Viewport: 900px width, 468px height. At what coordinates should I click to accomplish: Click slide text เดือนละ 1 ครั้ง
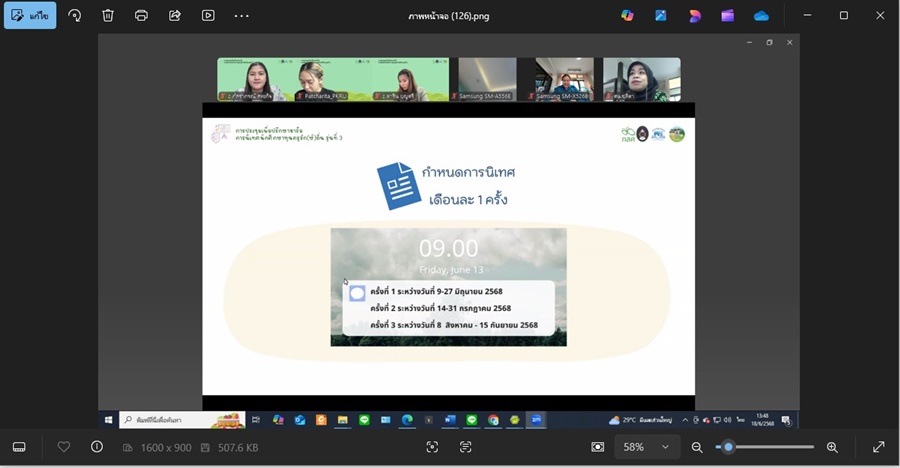click(x=468, y=200)
